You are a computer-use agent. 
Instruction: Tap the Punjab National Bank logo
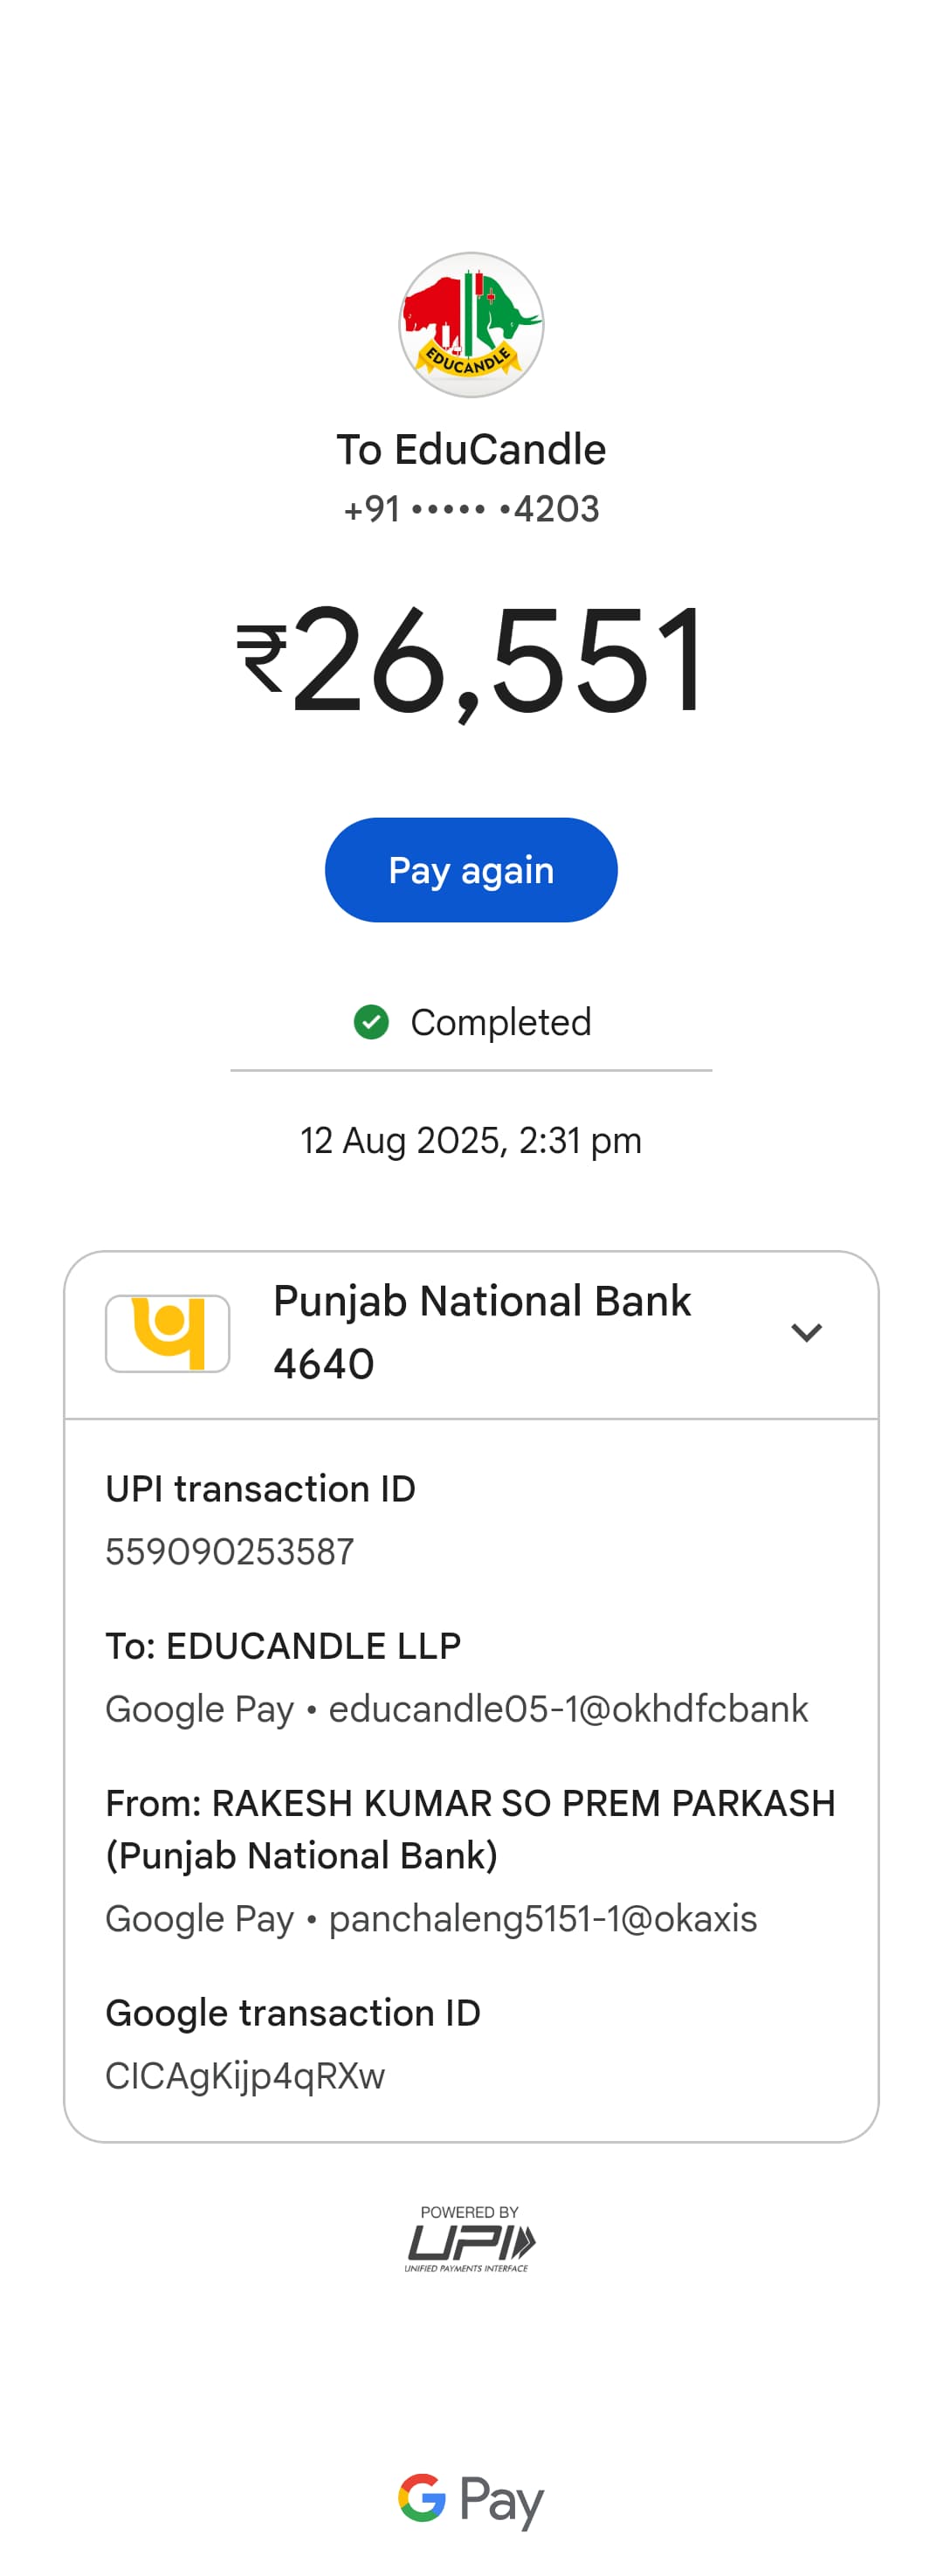coord(168,1333)
